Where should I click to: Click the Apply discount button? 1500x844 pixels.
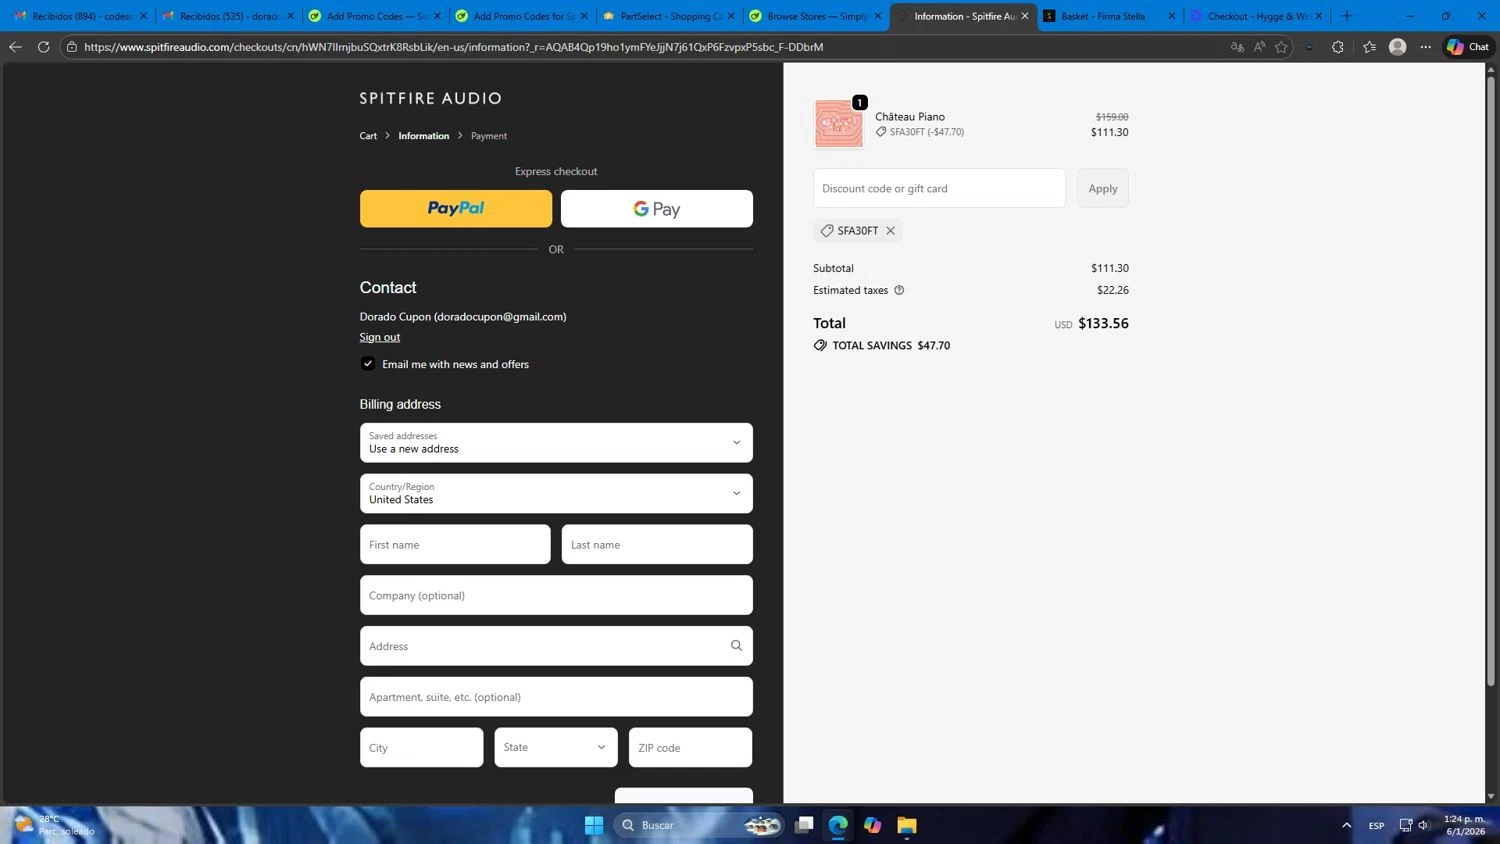click(x=1103, y=188)
